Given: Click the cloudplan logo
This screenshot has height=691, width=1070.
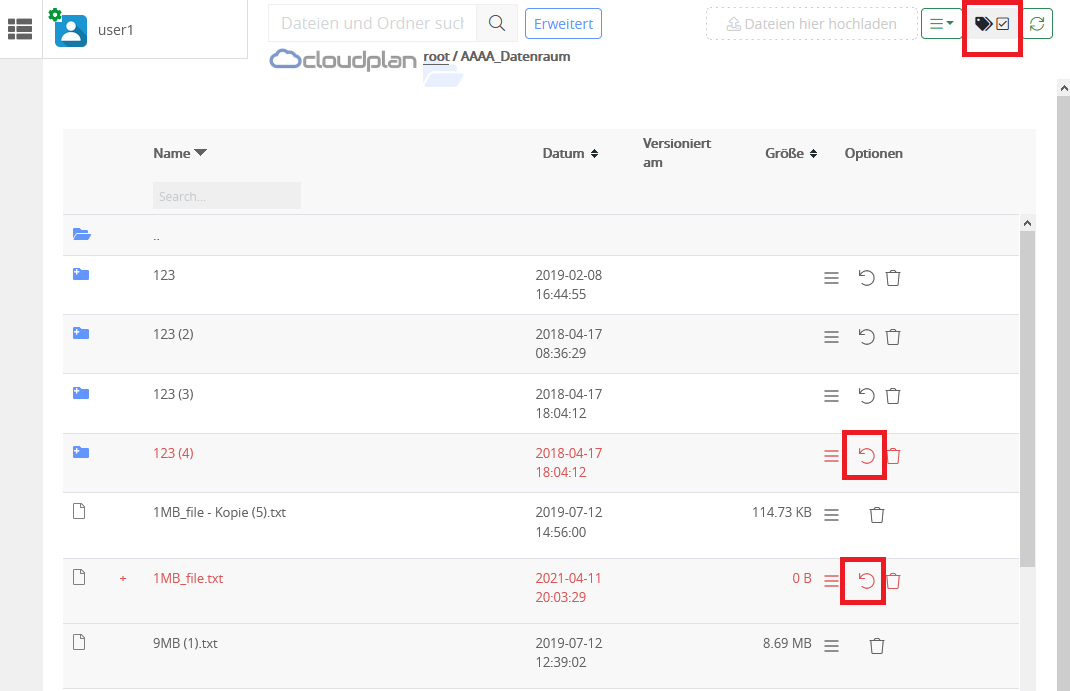Looking at the screenshot, I should point(342,60).
